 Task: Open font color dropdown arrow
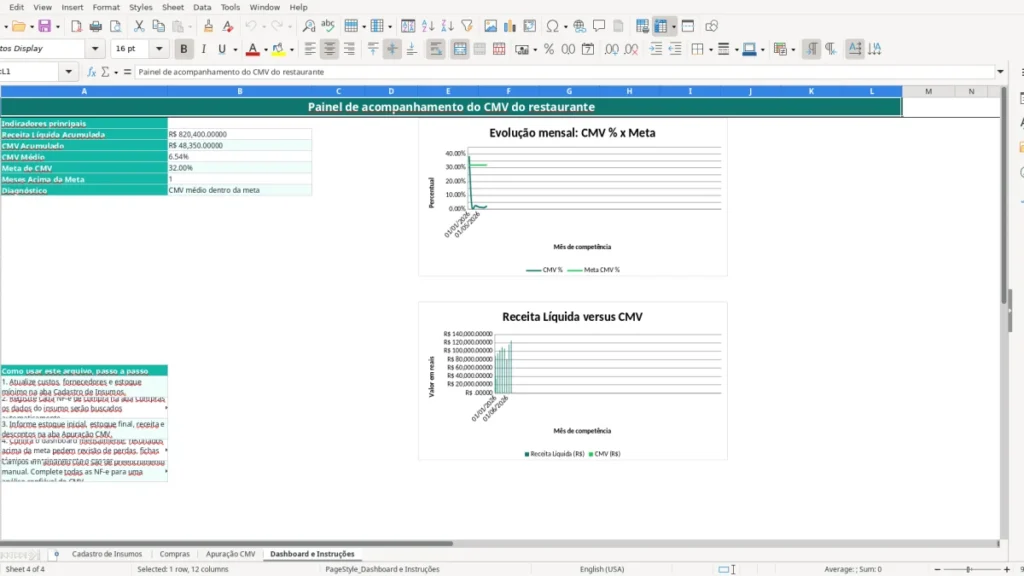tap(266, 50)
